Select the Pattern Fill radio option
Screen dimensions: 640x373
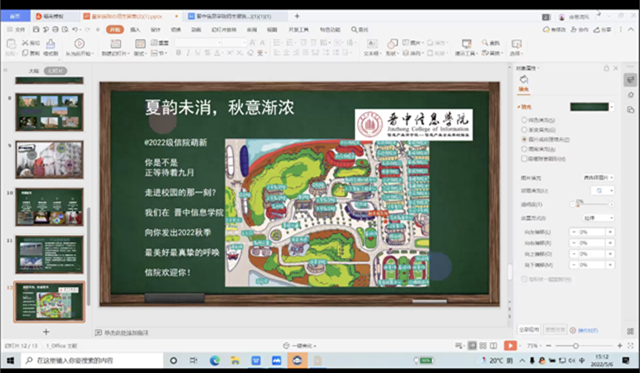click(524, 149)
